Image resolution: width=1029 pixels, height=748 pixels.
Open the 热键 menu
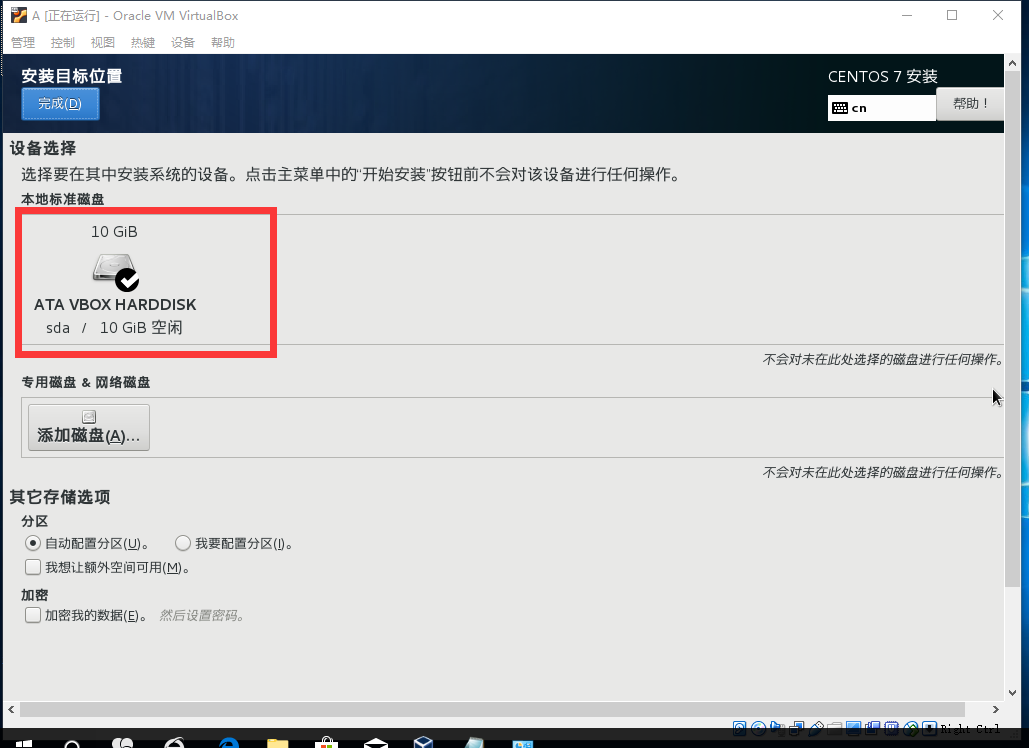tap(143, 43)
